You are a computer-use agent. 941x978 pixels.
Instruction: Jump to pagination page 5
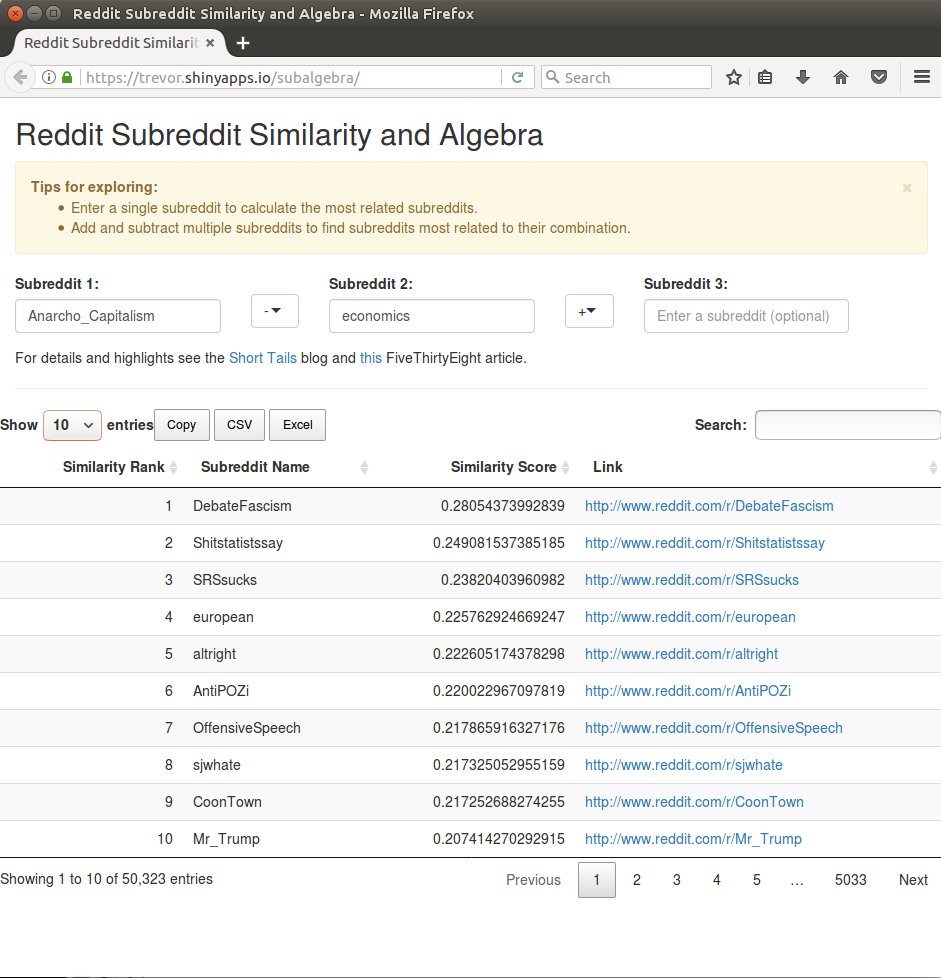(x=756, y=880)
